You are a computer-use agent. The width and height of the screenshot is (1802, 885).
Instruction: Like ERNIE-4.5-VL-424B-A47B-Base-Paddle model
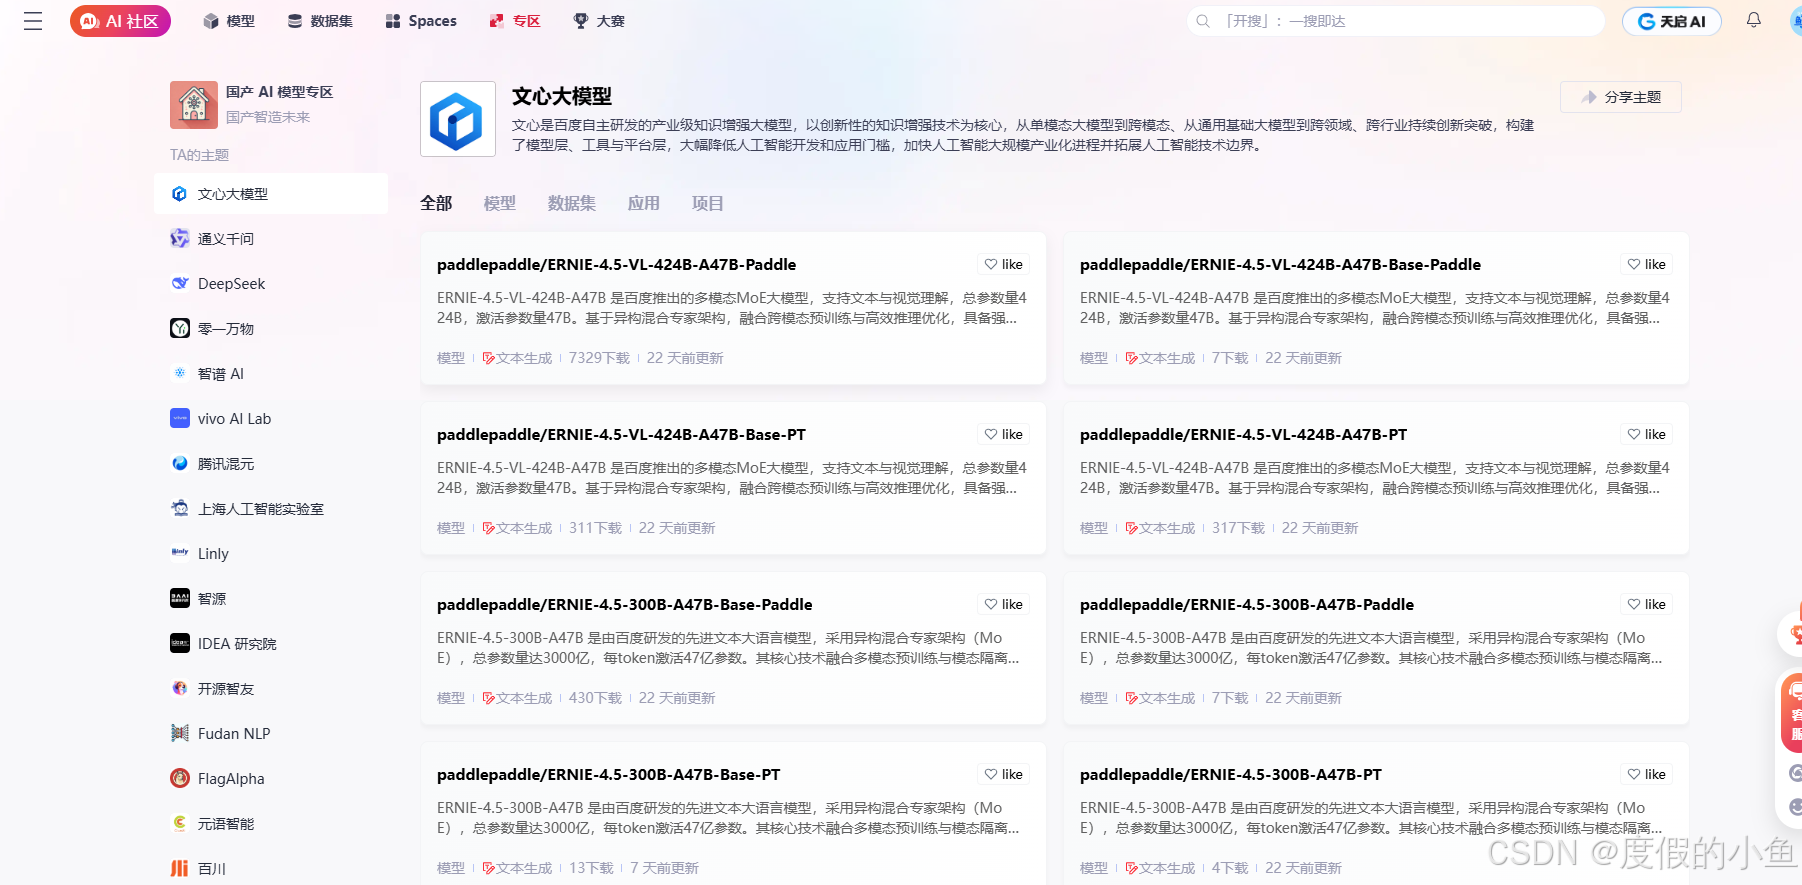pos(1647,264)
